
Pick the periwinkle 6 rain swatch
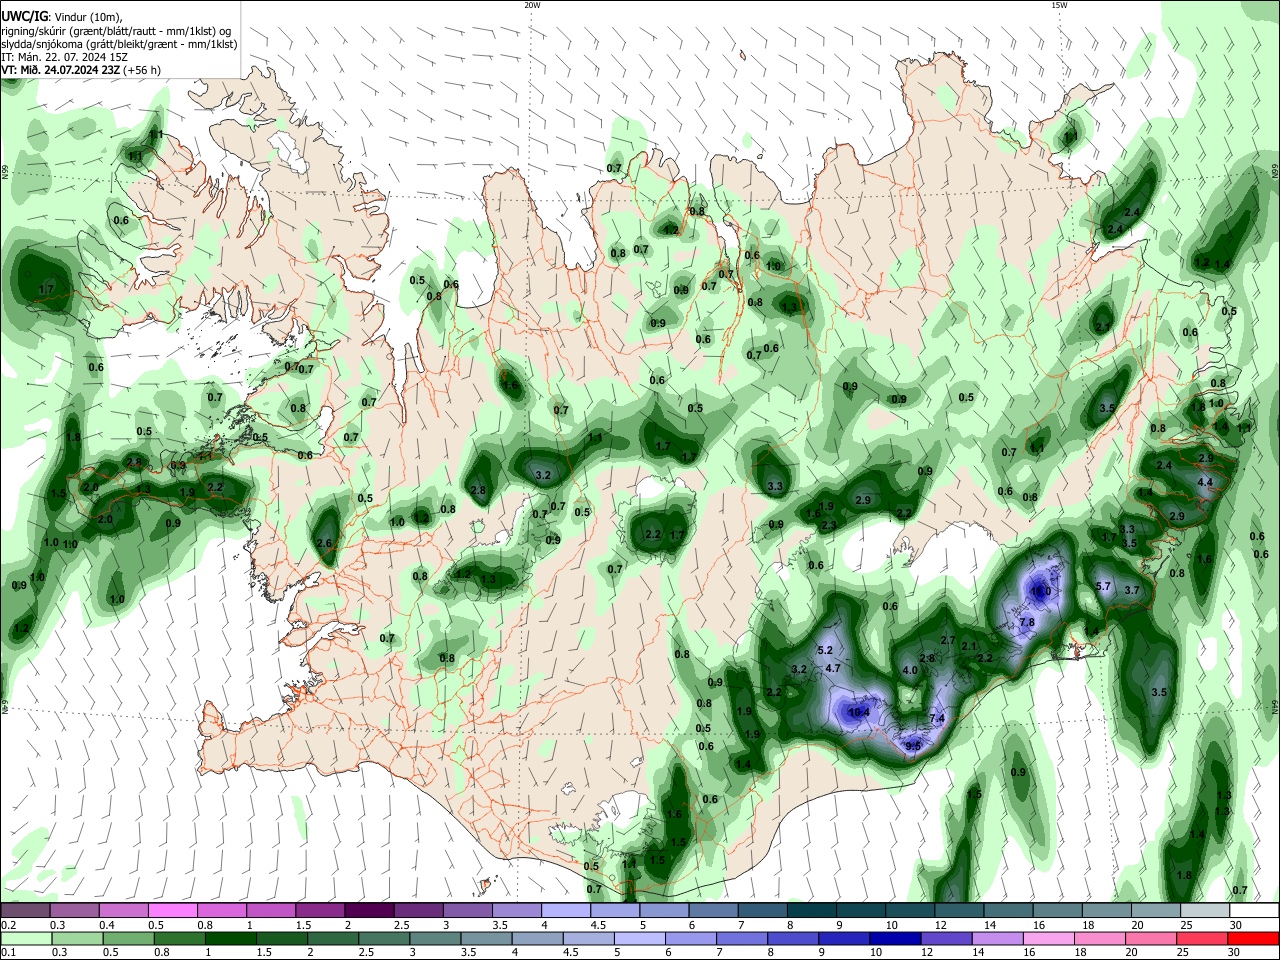[x=689, y=938]
